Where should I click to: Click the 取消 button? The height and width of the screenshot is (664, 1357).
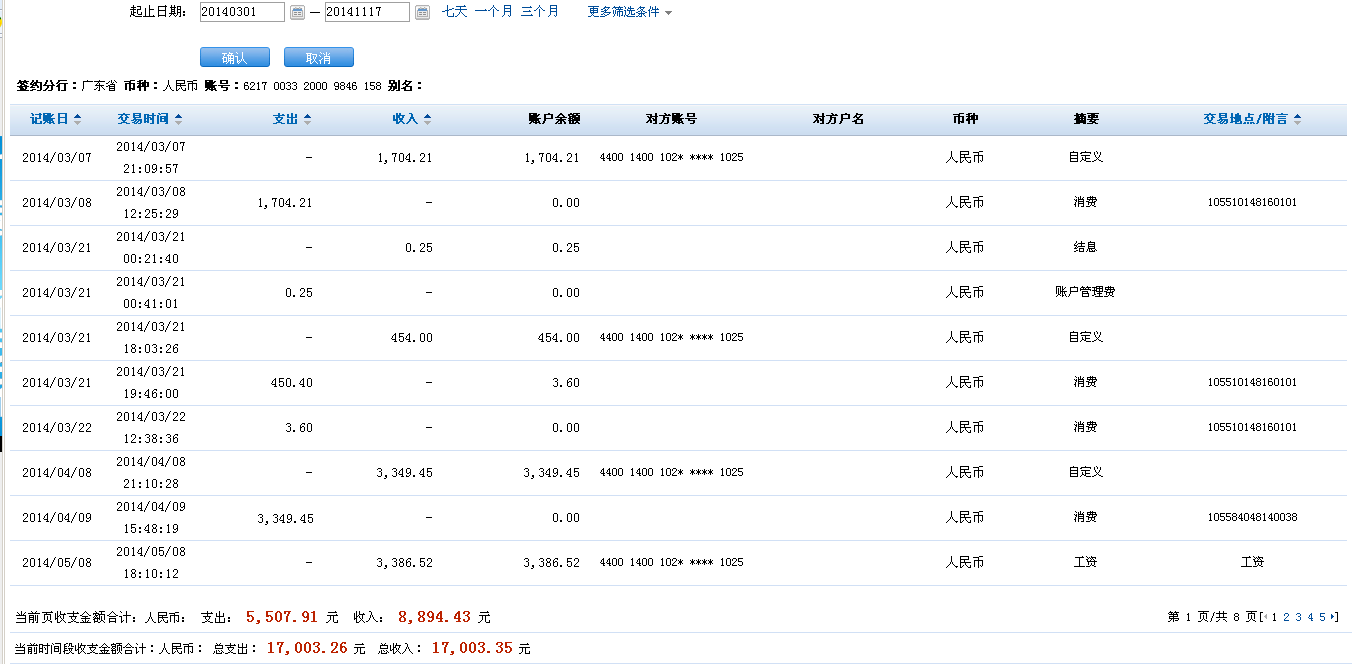[318, 58]
